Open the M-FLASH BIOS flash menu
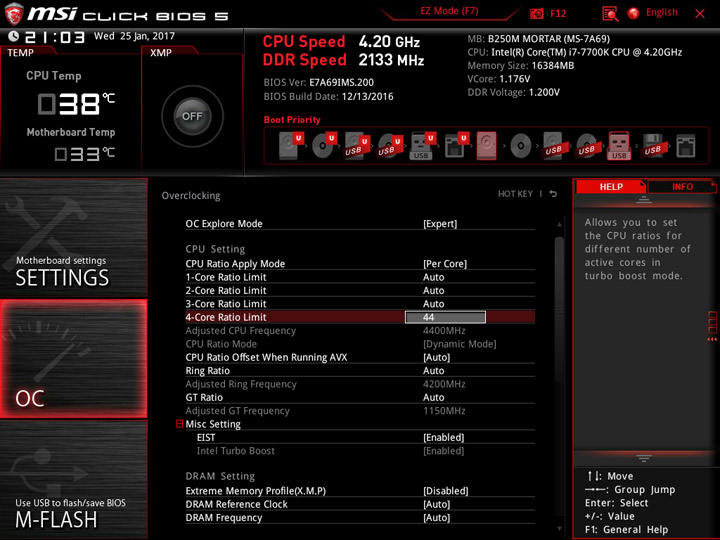This screenshot has width=720, height=540. coord(73,479)
